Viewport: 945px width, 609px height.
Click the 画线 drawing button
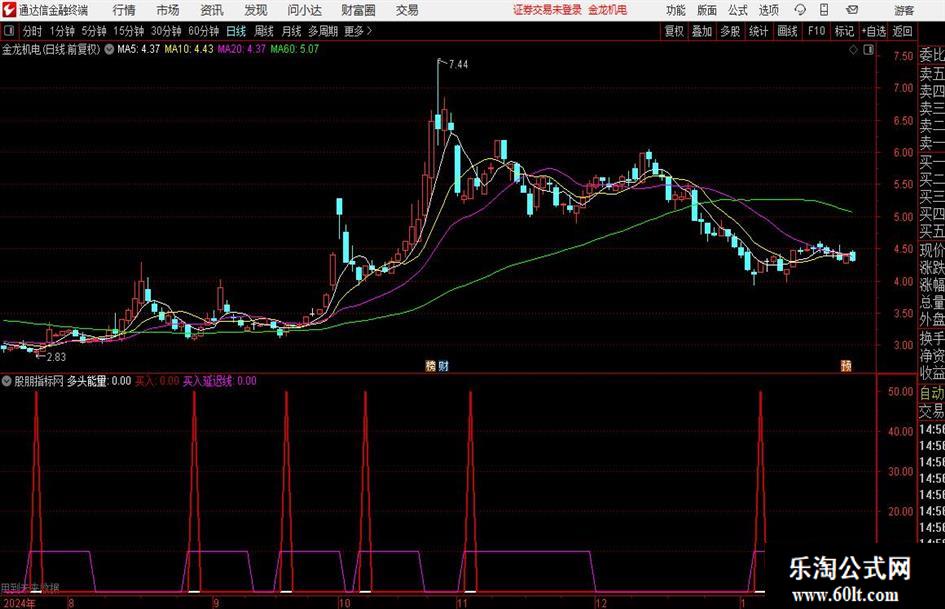787,31
